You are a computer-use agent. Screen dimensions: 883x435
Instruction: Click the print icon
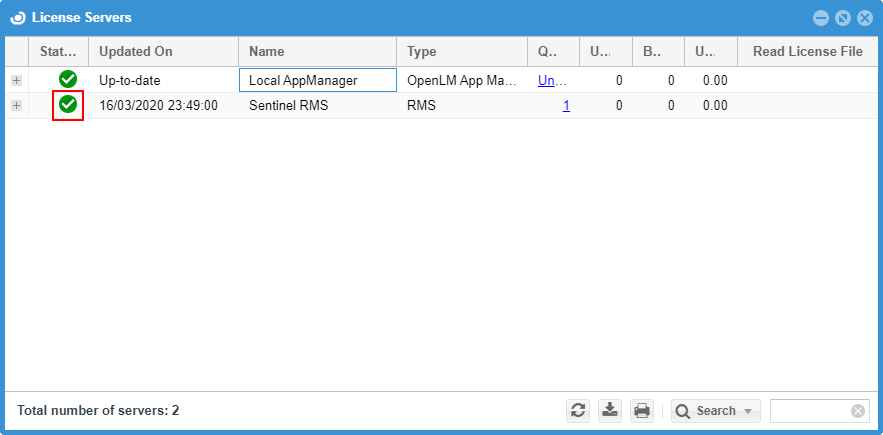(642, 411)
